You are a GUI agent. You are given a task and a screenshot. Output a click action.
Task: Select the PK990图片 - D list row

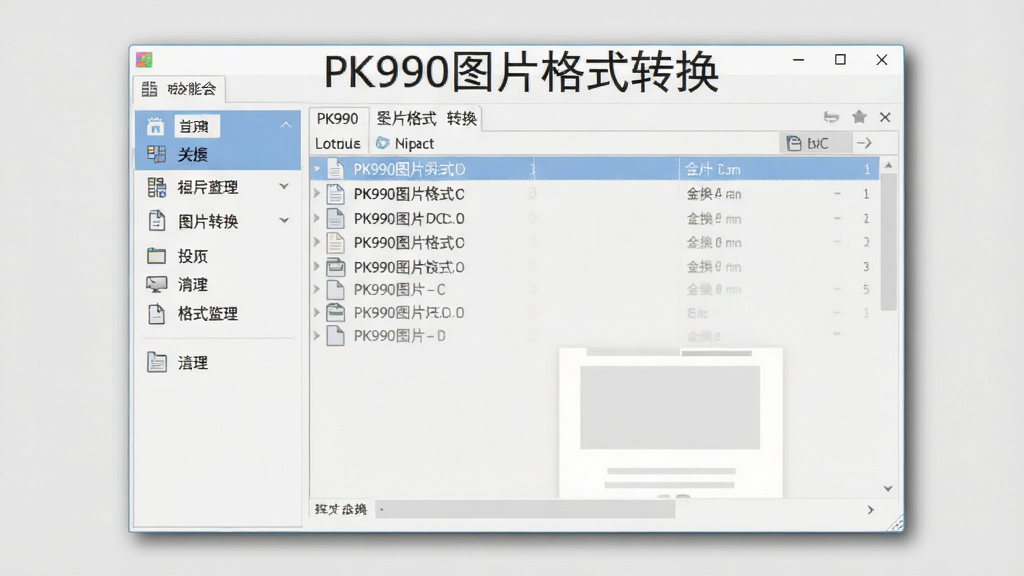coord(594,336)
